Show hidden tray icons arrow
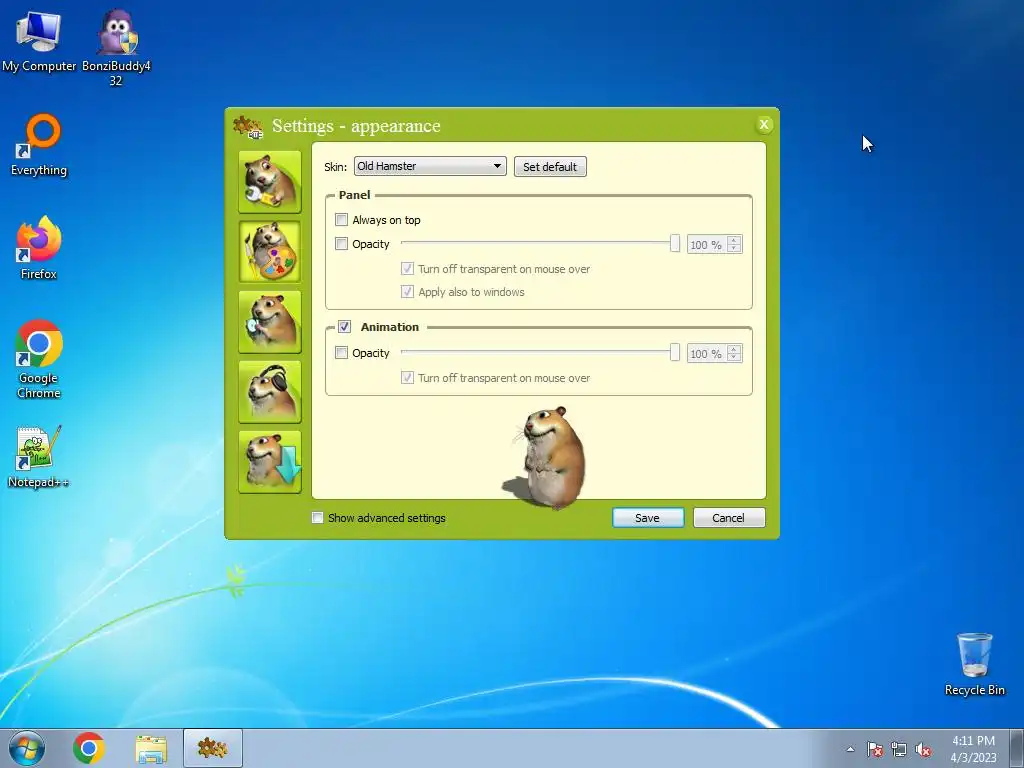1024x768 pixels. pyautogui.click(x=850, y=749)
